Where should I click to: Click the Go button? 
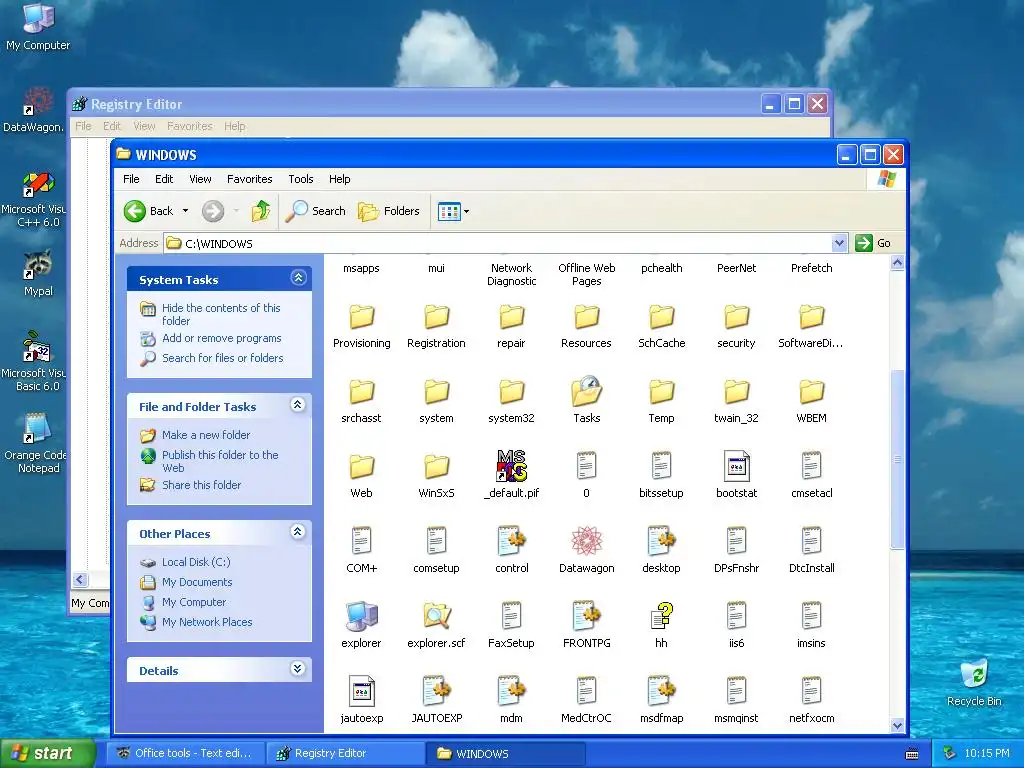[x=874, y=243]
